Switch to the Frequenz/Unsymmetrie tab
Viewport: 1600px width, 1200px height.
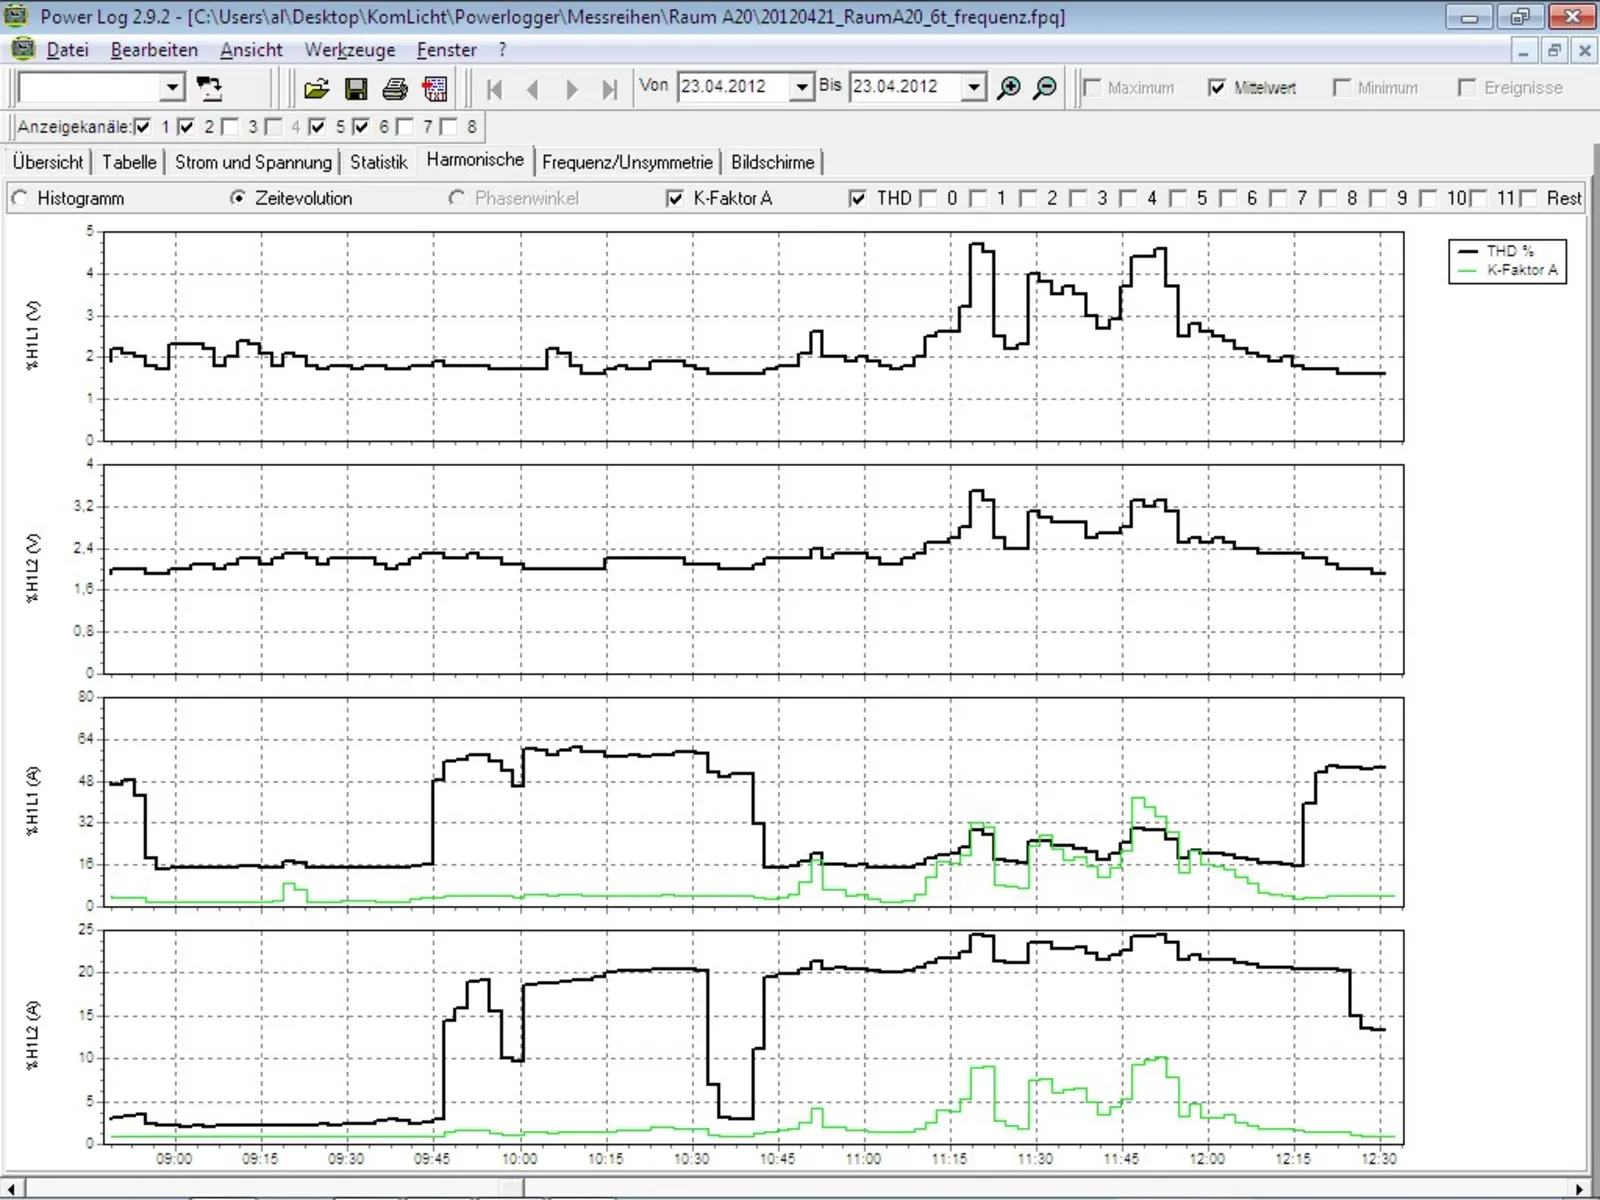(x=627, y=162)
